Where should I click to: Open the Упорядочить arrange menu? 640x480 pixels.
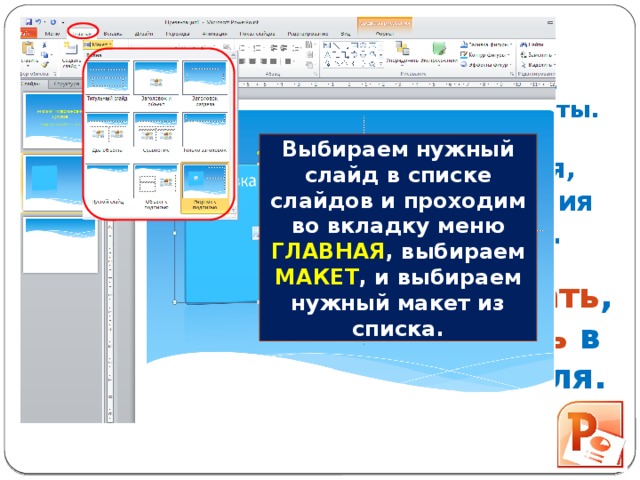pyautogui.click(x=402, y=52)
